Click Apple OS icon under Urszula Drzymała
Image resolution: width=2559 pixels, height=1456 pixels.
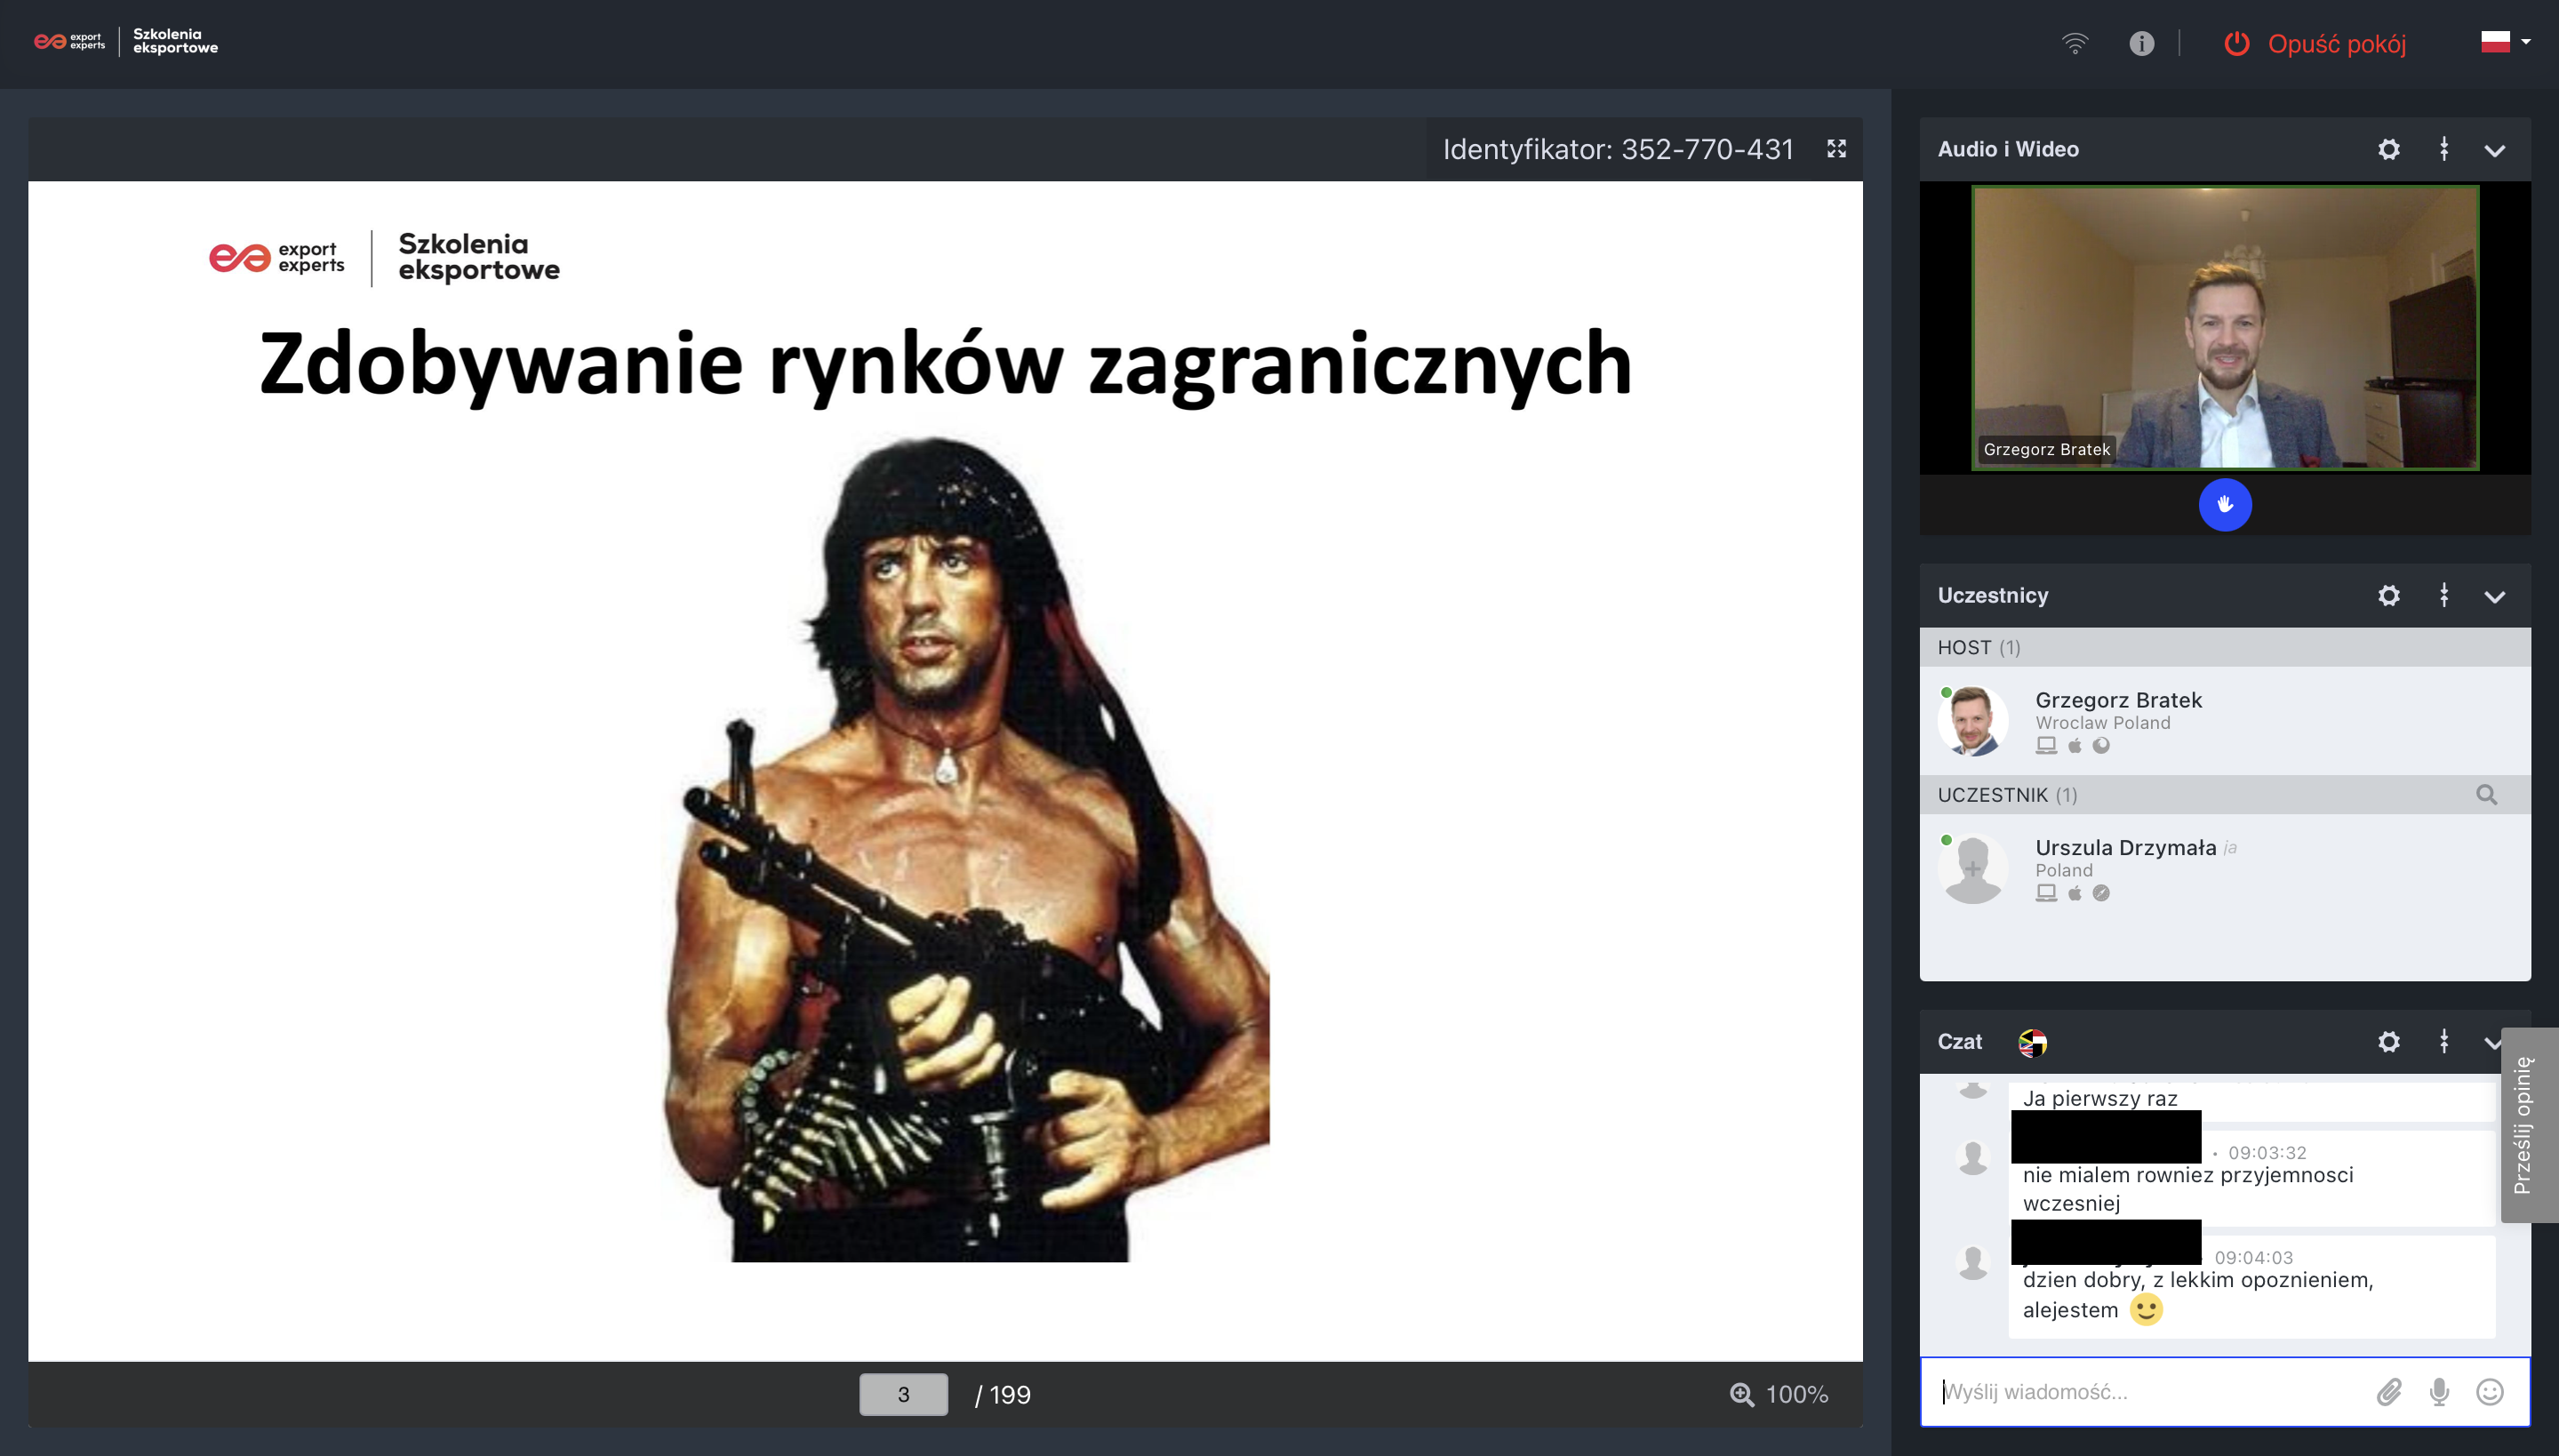tap(2074, 893)
